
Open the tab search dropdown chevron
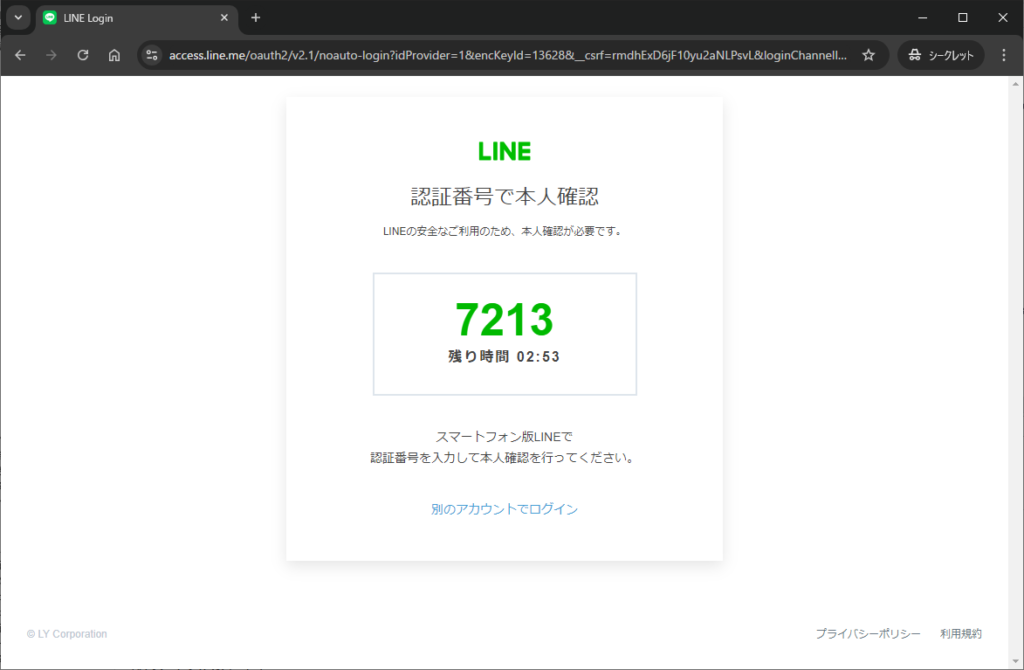18,18
